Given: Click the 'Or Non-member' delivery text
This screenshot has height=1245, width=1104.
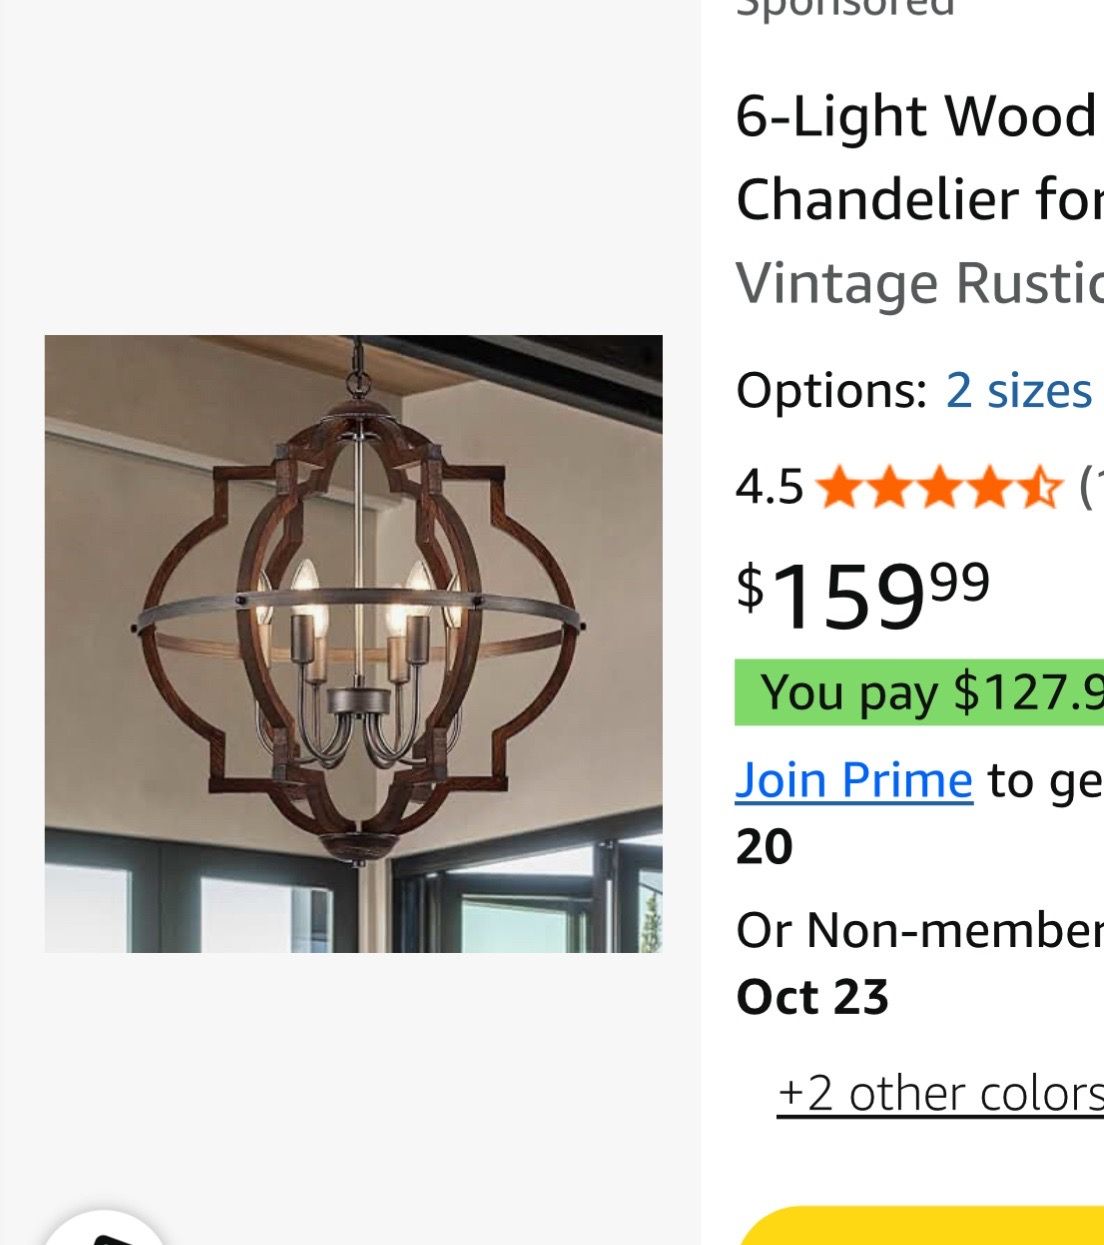Looking at the screenshot, I should tap(919, 930).
